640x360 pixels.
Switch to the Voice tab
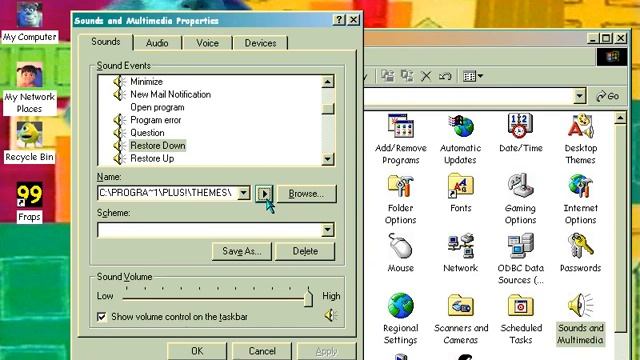[x=207, y=43]
